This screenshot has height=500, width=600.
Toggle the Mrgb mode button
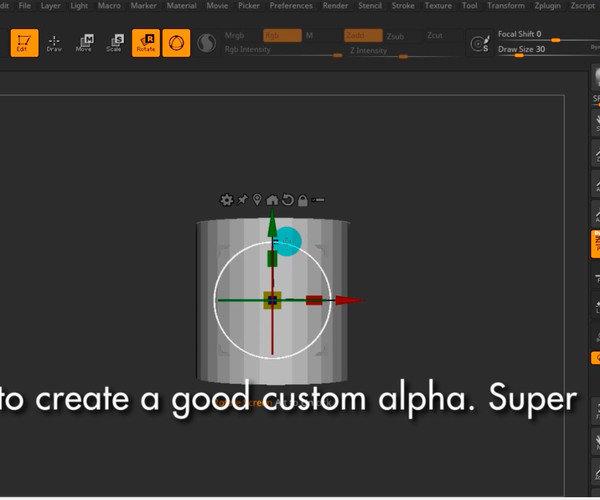coord(235,36)
